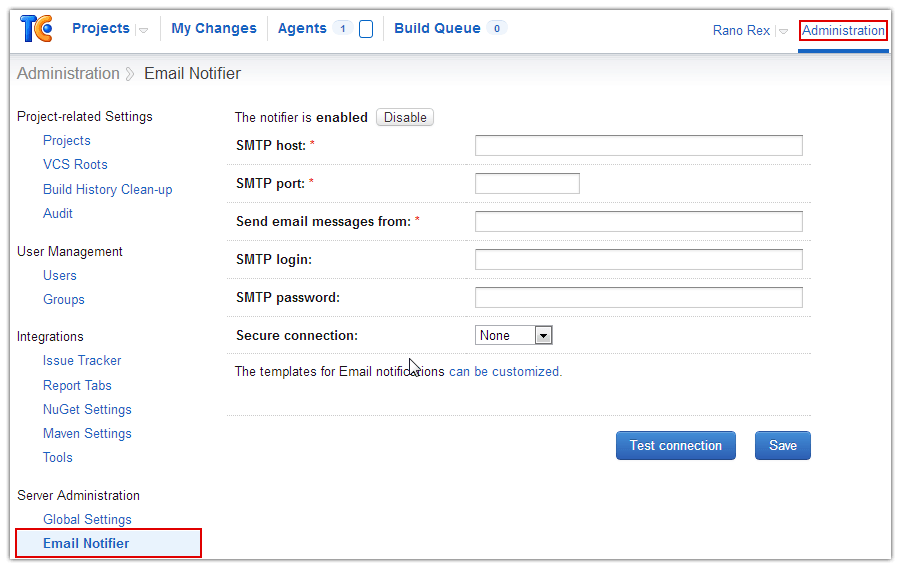Screen dimensions: 901x569
Task: Click the agent status icon next to Agents
Action: coord(366,29)
